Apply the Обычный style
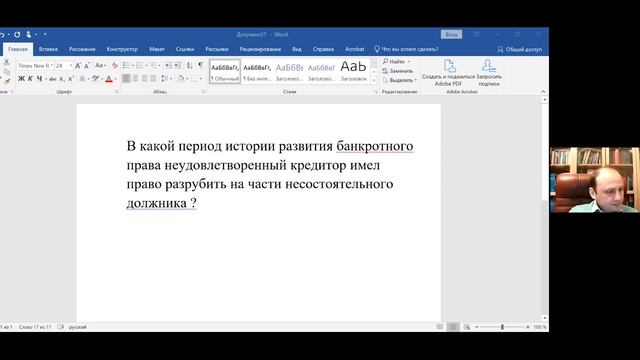Screen dimensions: 640x360 (225, 71)
